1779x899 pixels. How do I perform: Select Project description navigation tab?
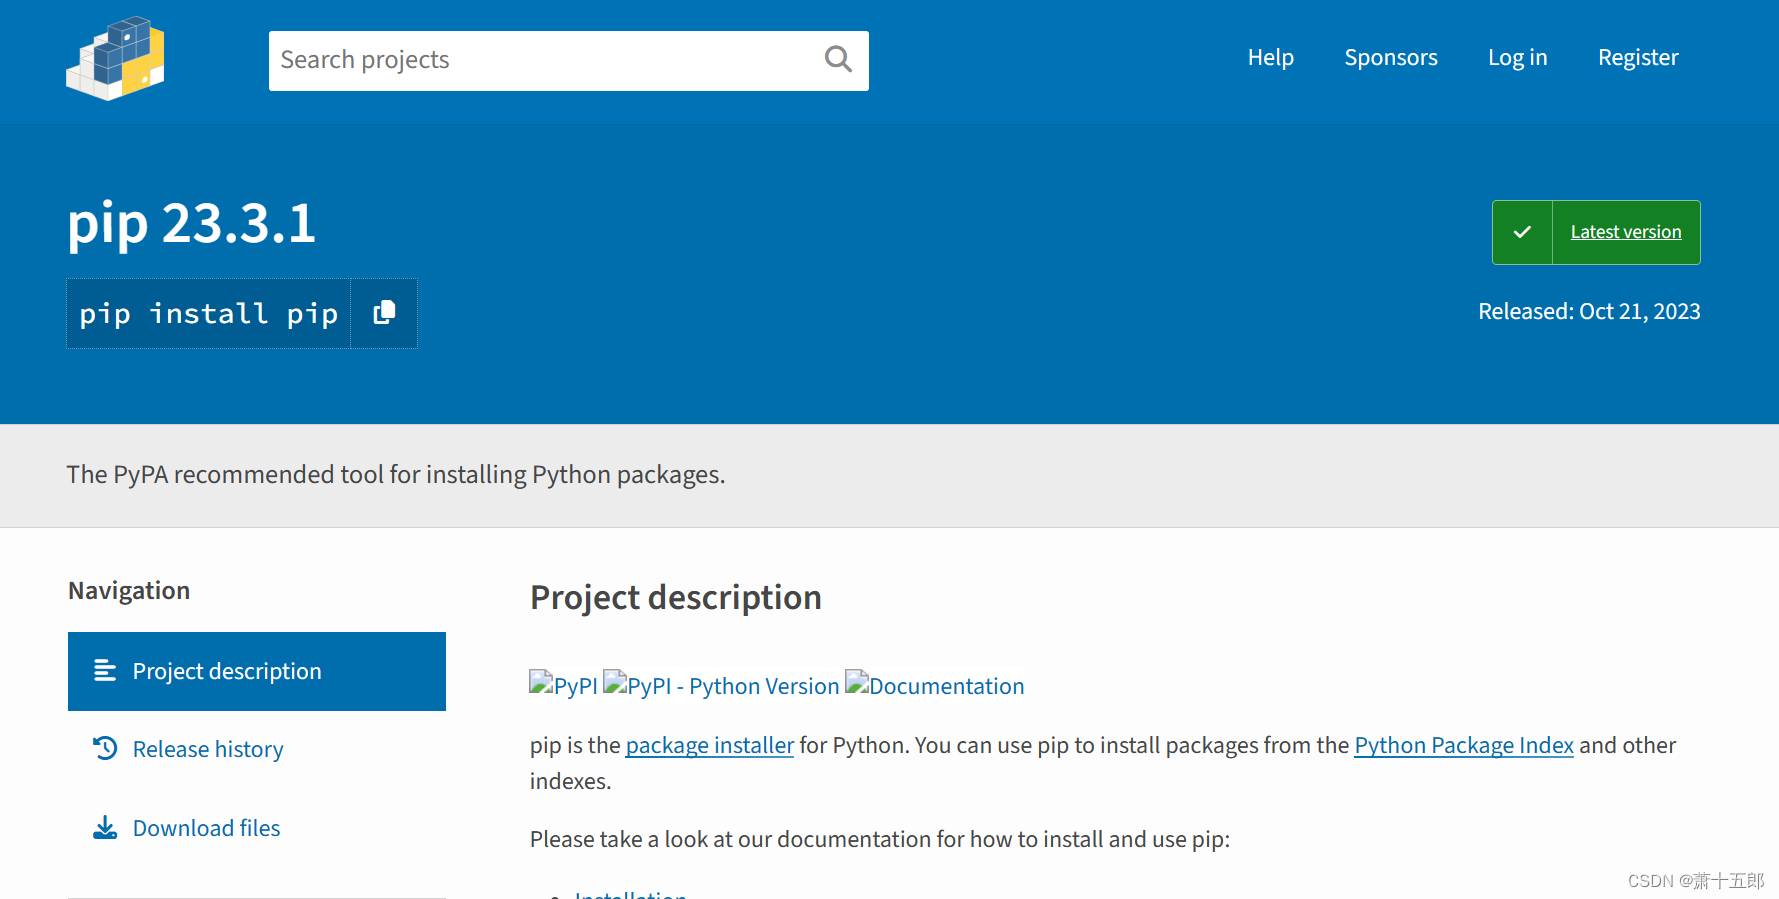[257, 671]
